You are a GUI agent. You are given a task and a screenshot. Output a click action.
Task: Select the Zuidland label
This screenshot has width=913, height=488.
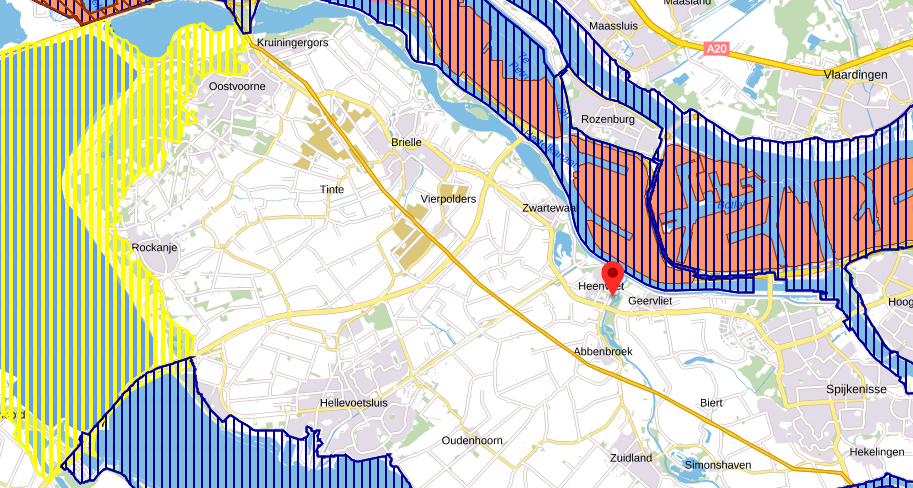pos(631,458)
